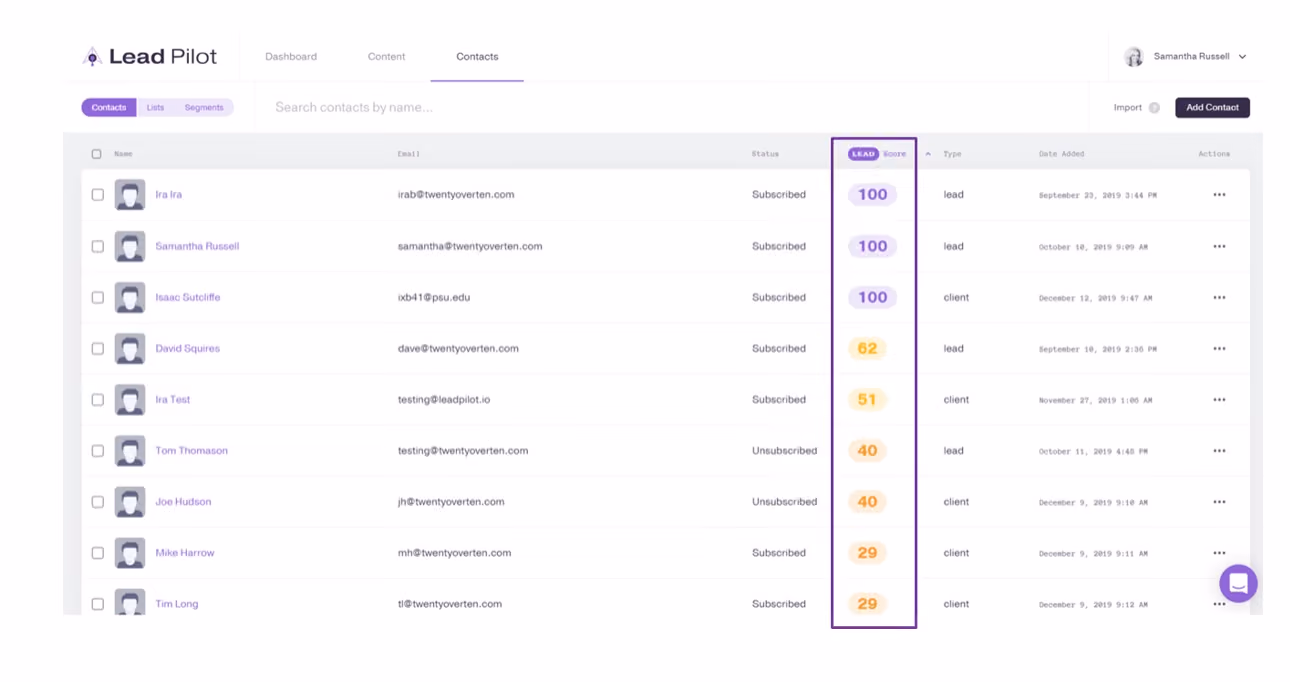Open the Content tab
The height and width of the screenshot is (682, 1290).
click(x=386, y=57)
